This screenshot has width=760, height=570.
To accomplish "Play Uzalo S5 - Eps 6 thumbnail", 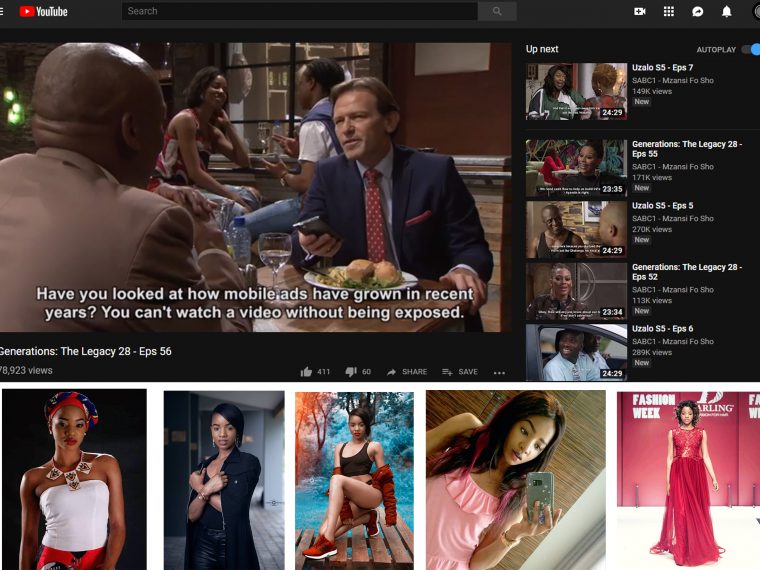I will point(576,352).
